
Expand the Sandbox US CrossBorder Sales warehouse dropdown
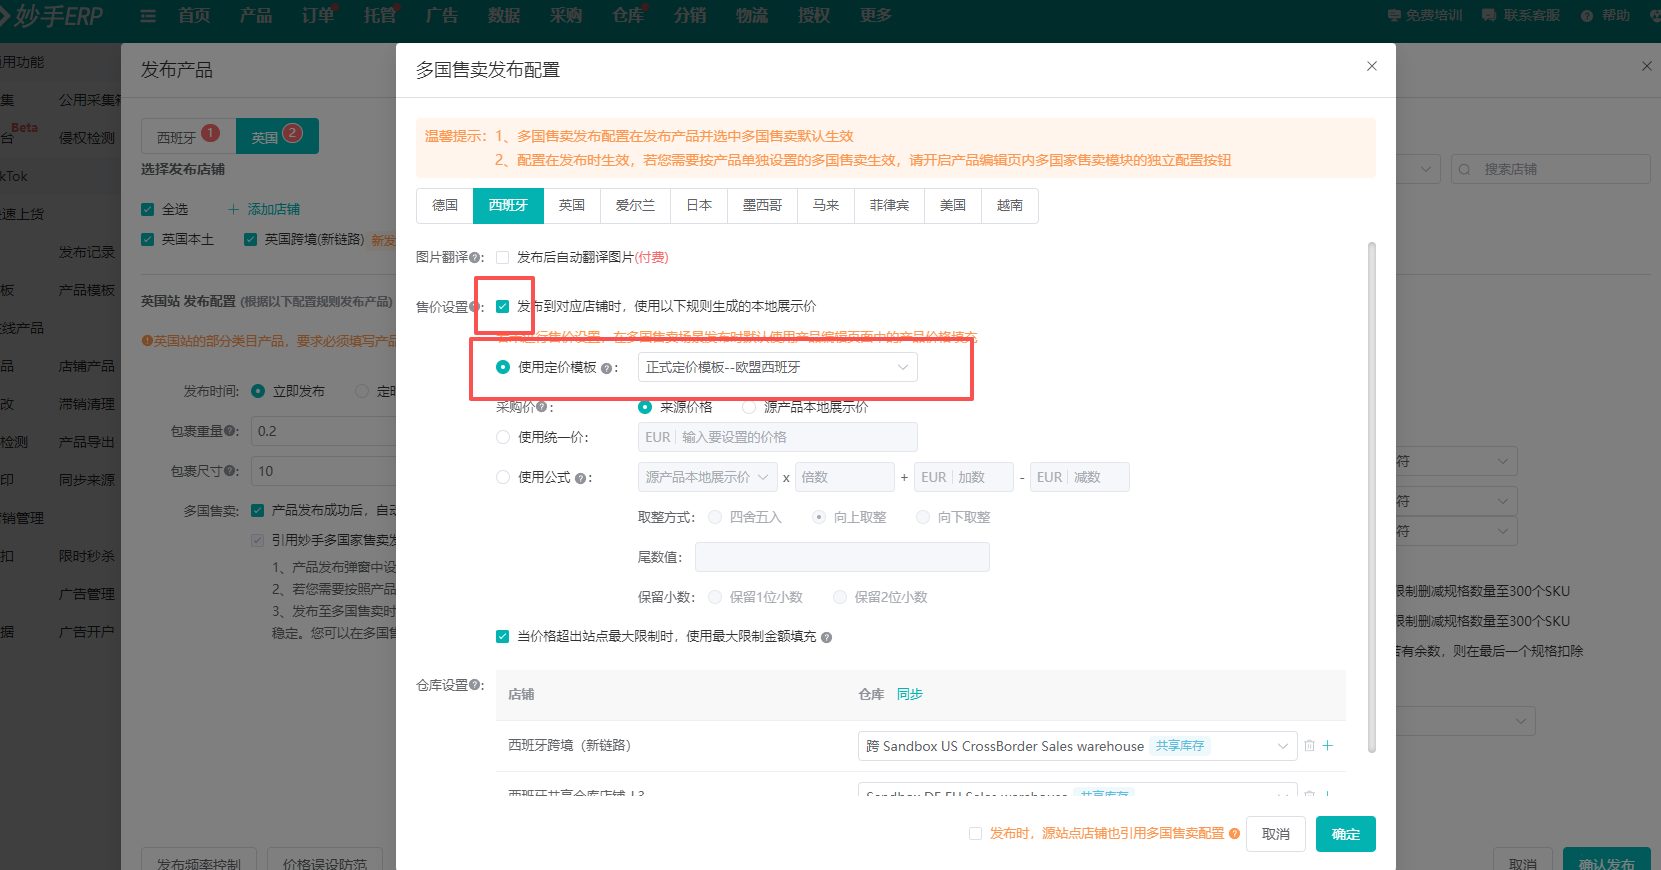pos(1076,746)
